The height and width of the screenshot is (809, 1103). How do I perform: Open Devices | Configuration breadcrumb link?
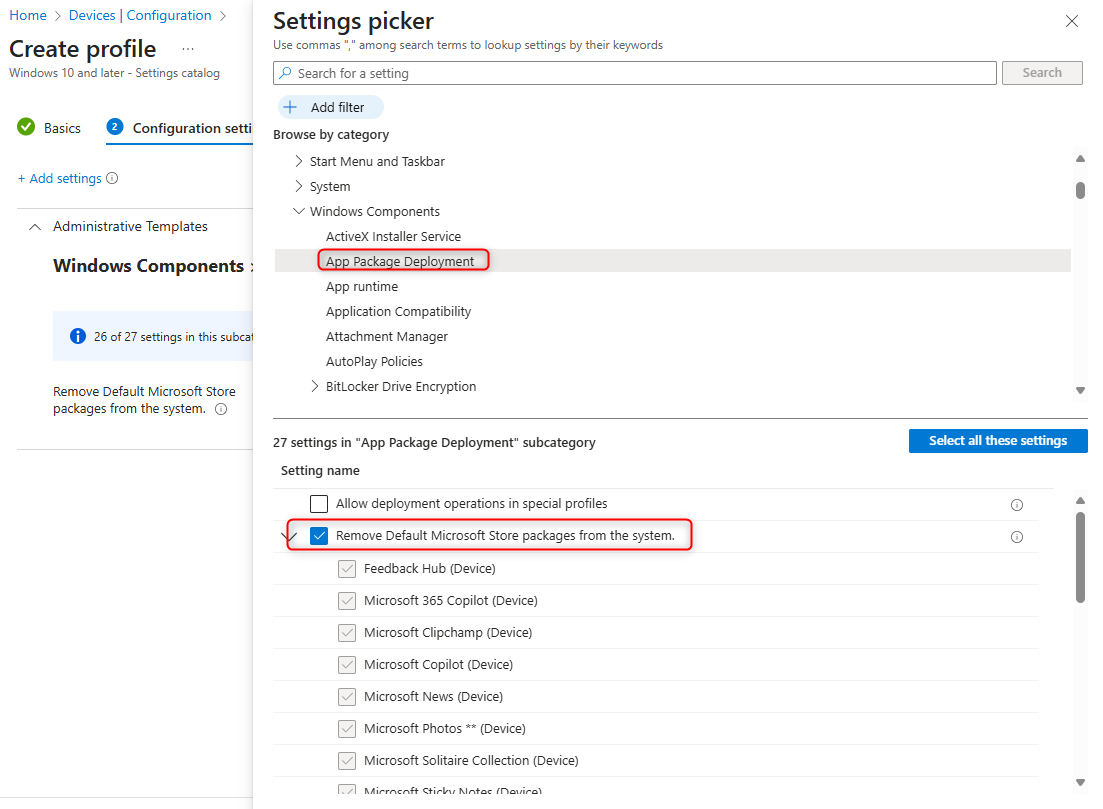pyautogui.click(x=140, y=15)
